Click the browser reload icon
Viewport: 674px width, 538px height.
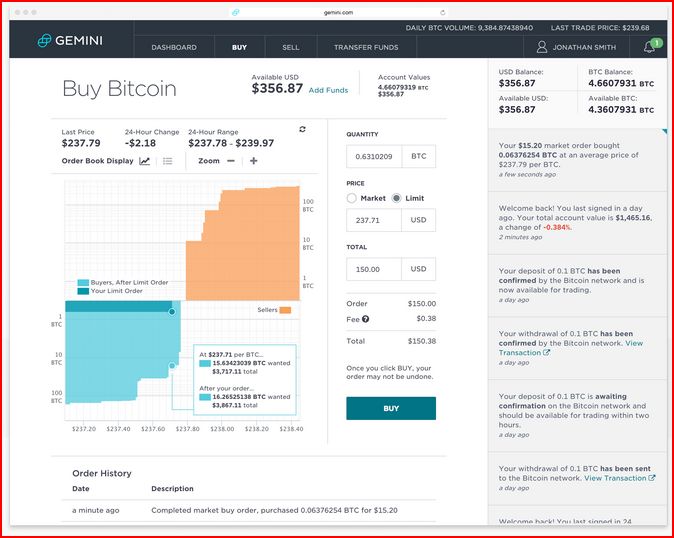pos(443,12)
